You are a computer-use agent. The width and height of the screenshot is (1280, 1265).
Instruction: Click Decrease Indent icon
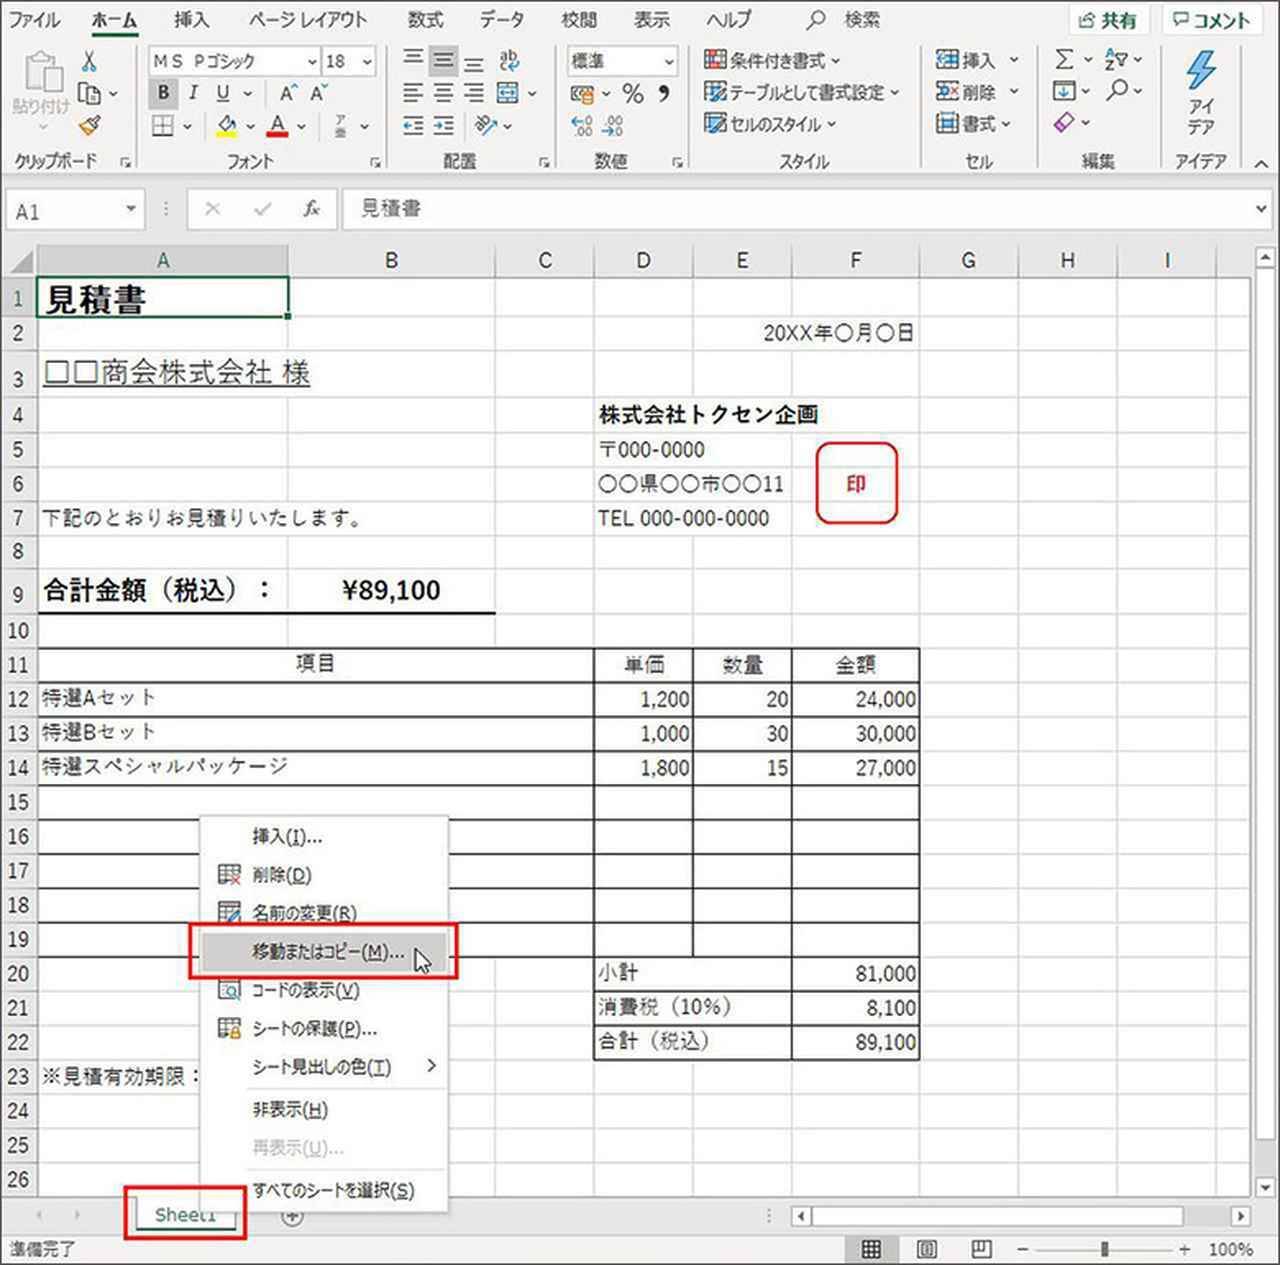(413, 126)
